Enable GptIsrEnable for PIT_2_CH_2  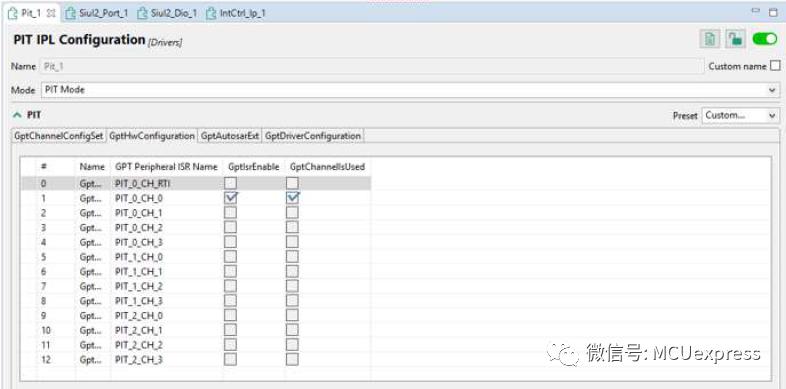coord(231,345)
